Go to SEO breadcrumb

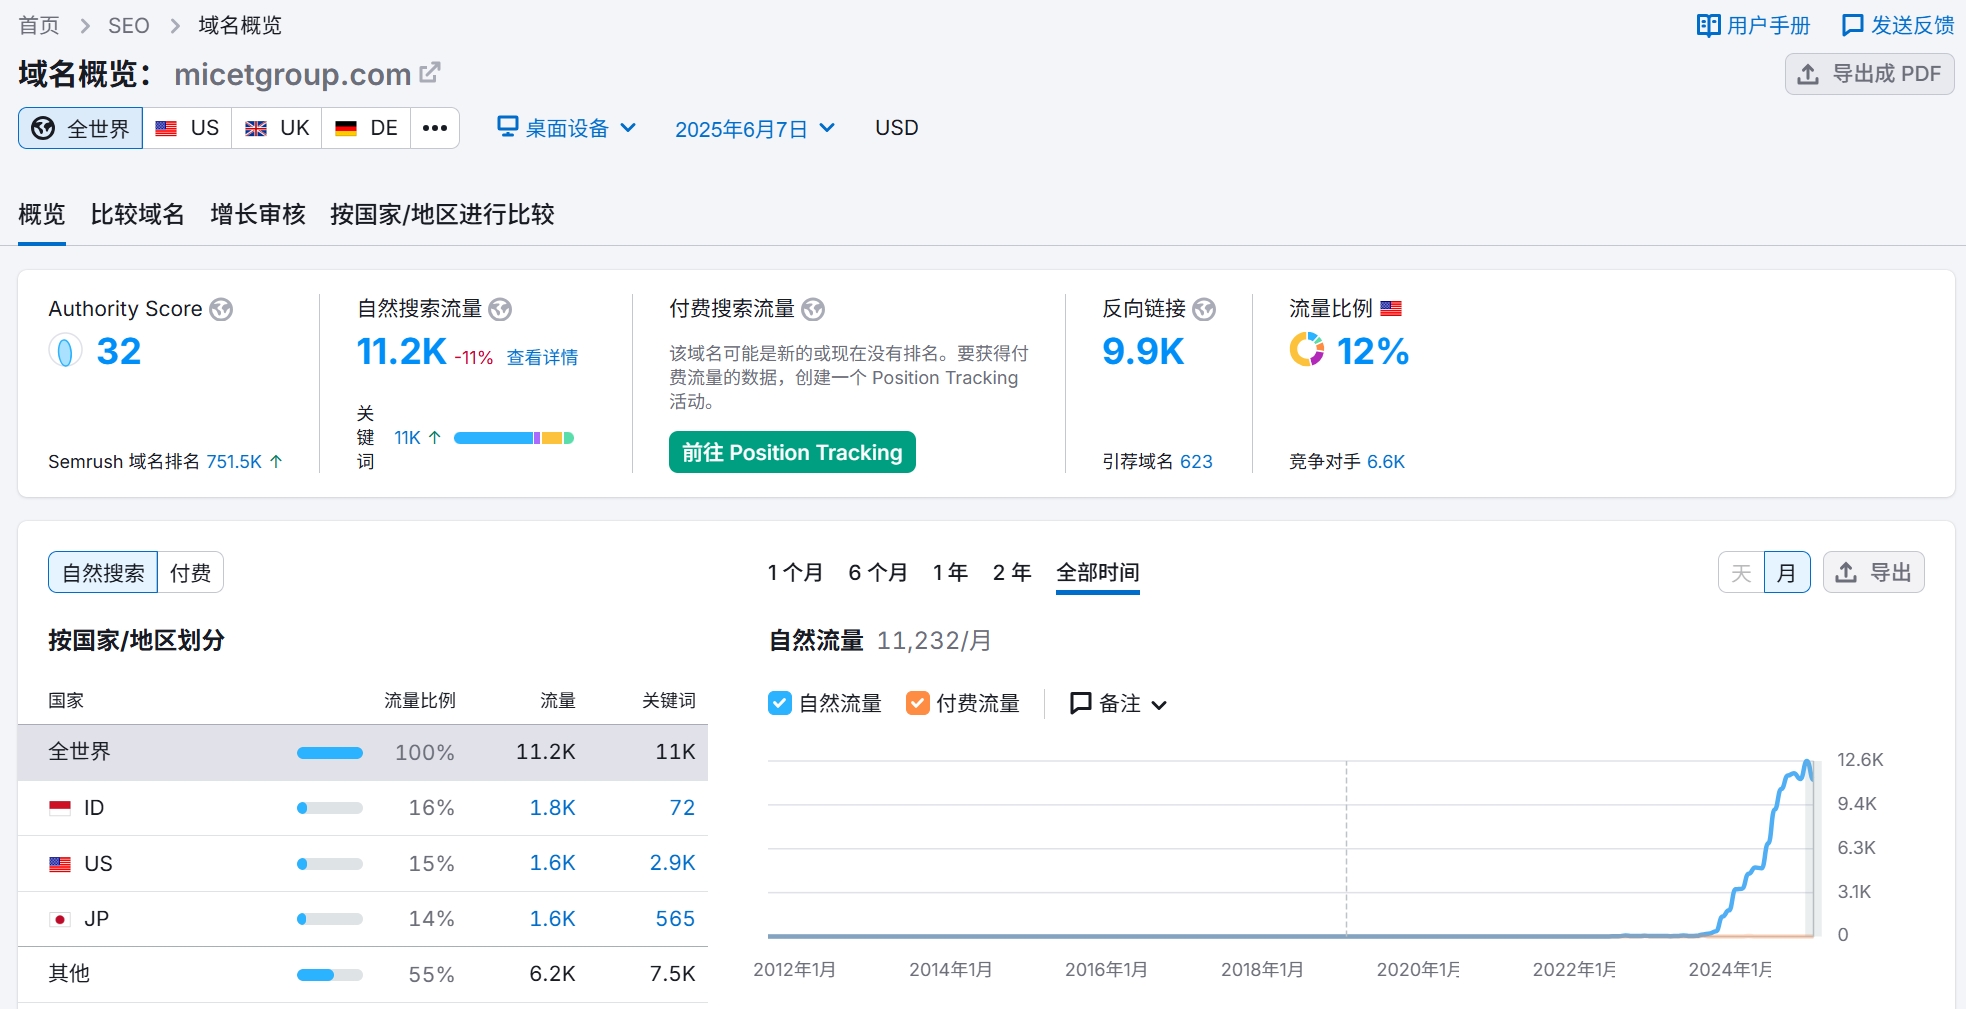[x=129, y=25]
